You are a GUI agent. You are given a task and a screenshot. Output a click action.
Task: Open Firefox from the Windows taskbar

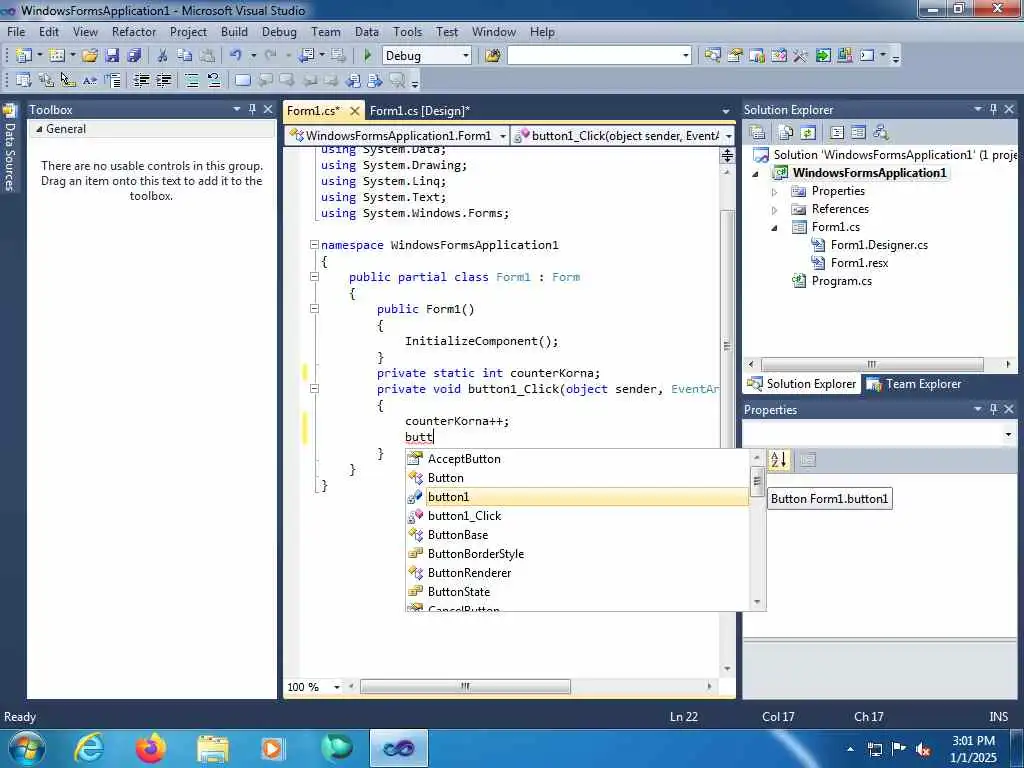150,748
